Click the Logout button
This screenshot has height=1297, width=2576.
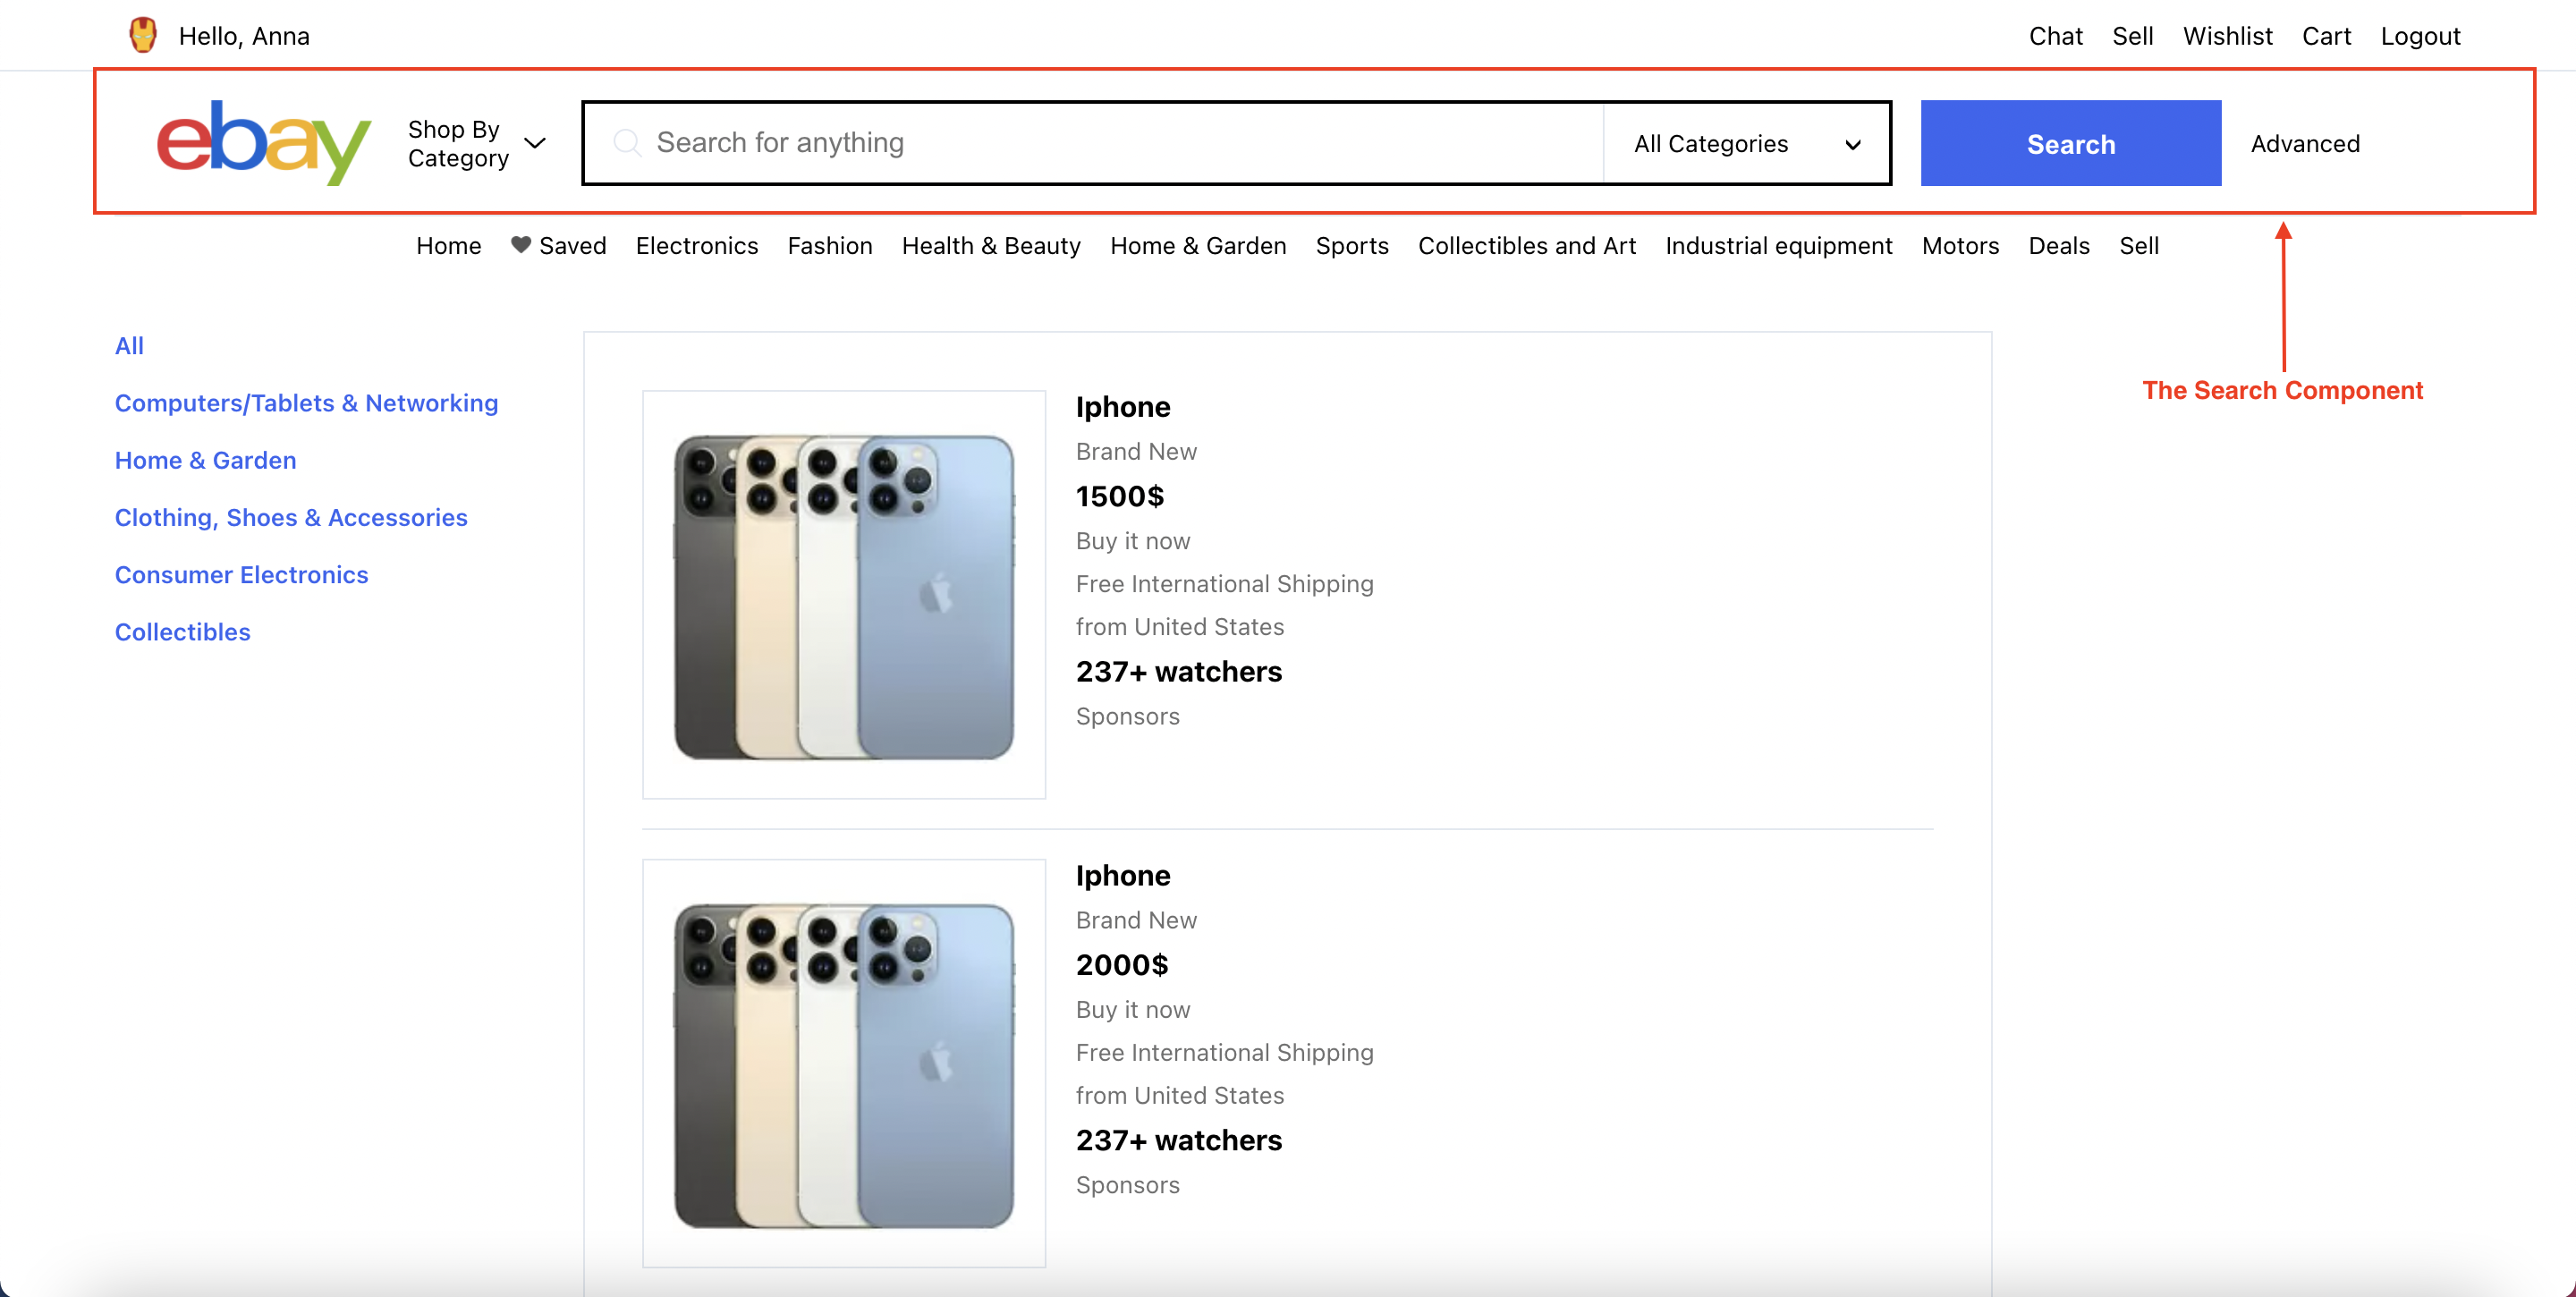pyautogui.click(x=2419, y=33)
